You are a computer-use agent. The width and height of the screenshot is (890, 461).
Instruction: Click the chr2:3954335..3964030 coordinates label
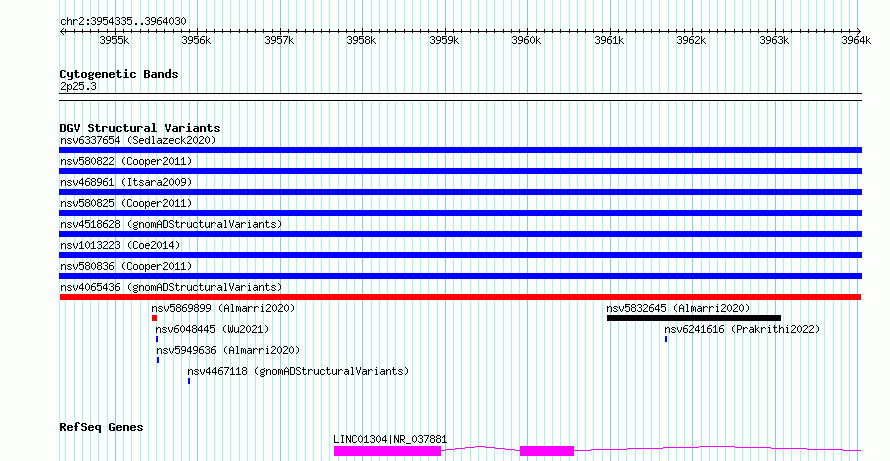pos(123,21)
